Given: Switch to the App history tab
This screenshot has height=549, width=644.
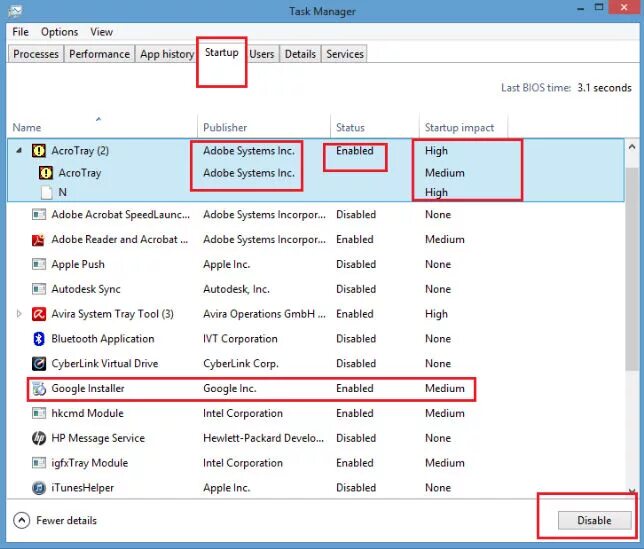Looking at the screenshot, I should (x=167, y=54).
